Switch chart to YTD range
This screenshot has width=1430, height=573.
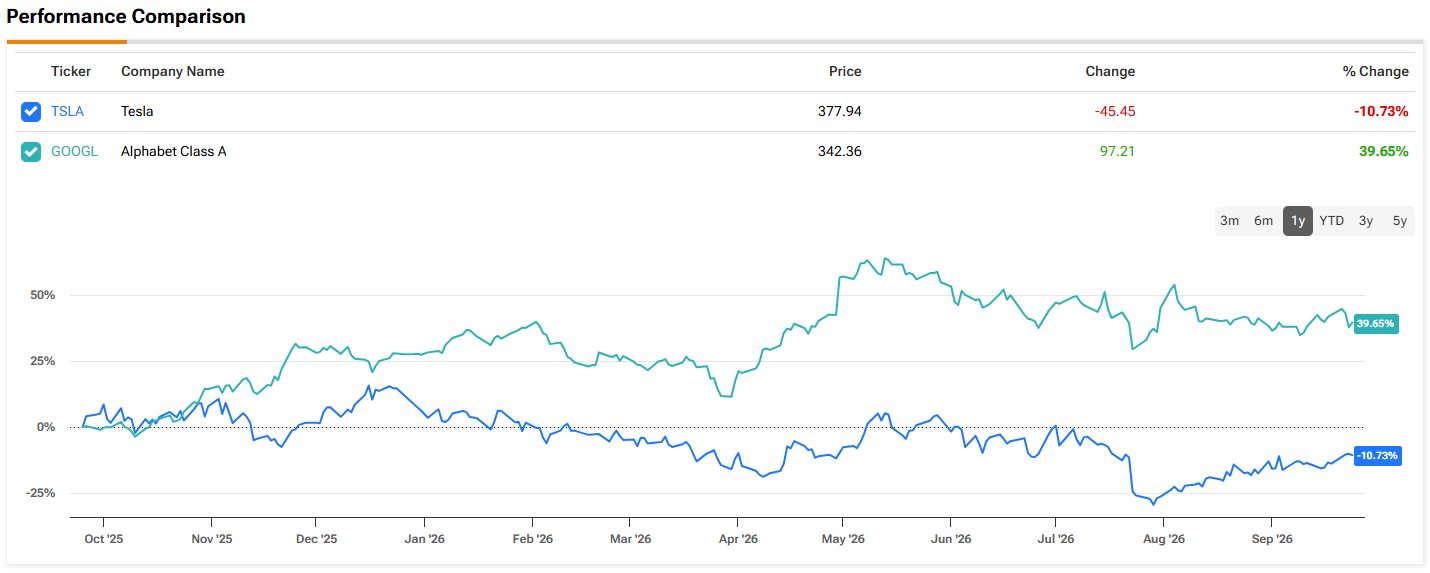click(1332, 221)
